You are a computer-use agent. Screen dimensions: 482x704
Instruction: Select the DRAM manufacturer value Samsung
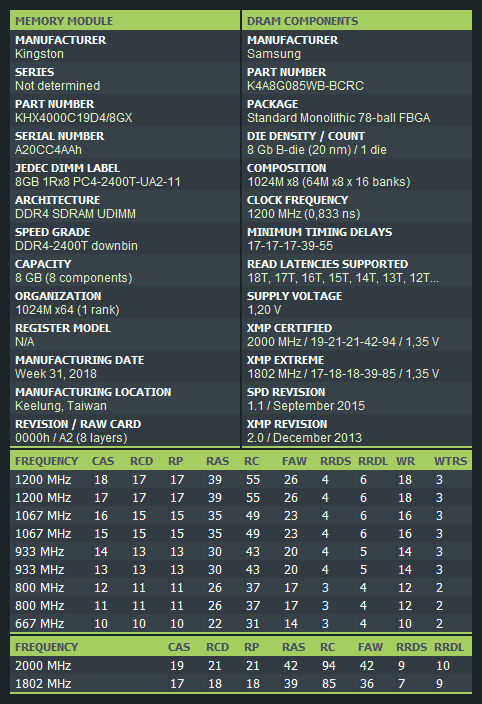[x=274, y=54]
